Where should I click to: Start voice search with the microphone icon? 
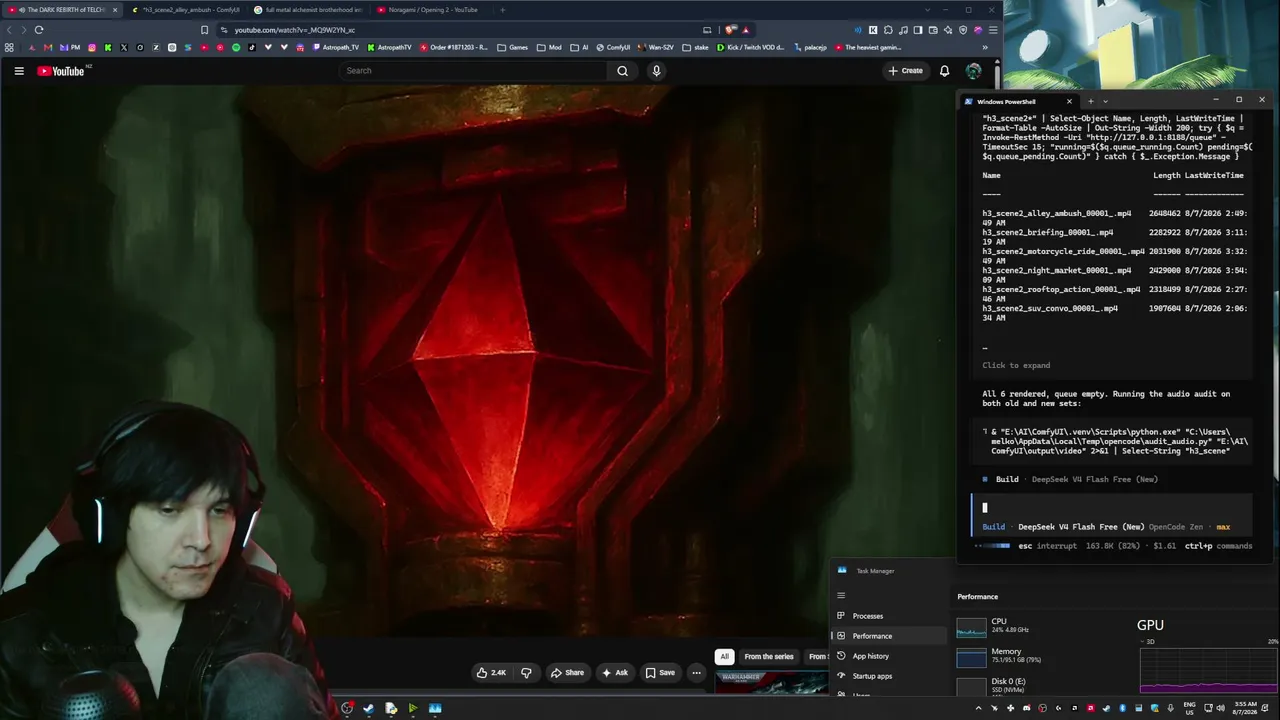coord(656,71)
